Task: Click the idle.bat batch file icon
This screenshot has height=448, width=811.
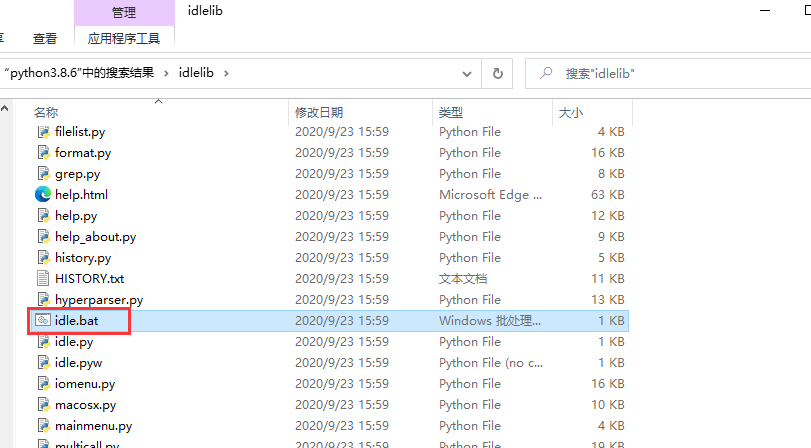Action: (43, 321)
